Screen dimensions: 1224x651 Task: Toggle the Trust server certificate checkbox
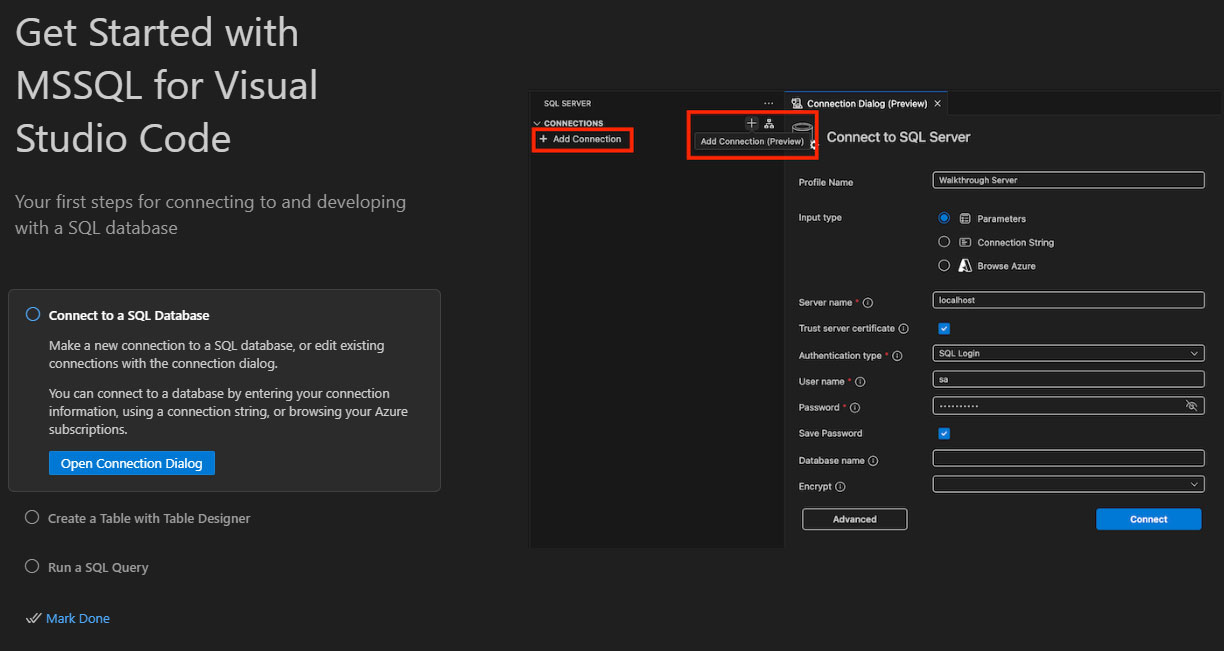click(944, 328)
